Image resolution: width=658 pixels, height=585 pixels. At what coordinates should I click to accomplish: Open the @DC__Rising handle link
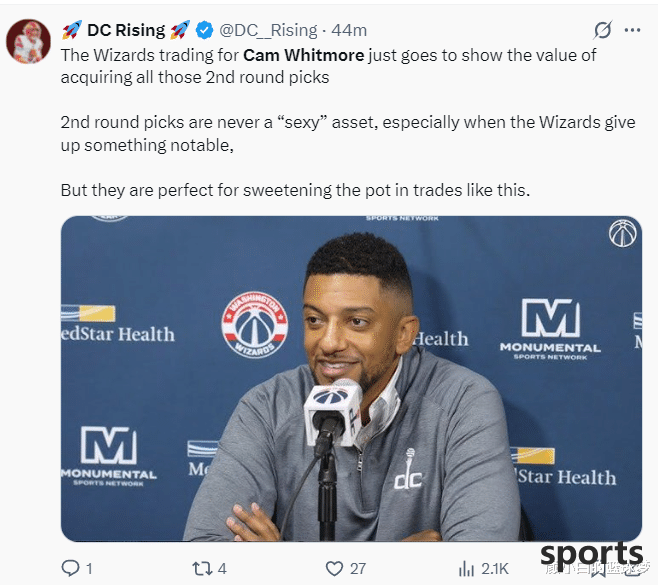pyautogui.click(x=268, y=30)
